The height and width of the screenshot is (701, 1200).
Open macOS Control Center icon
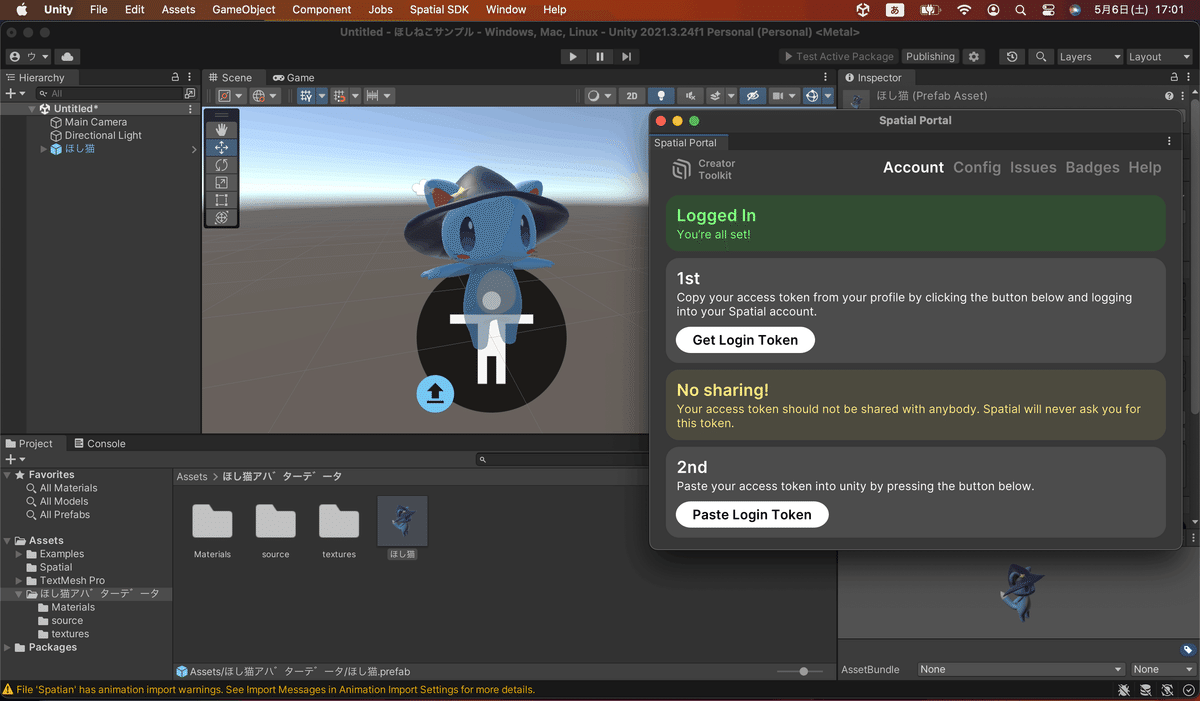pos(1047,9)
